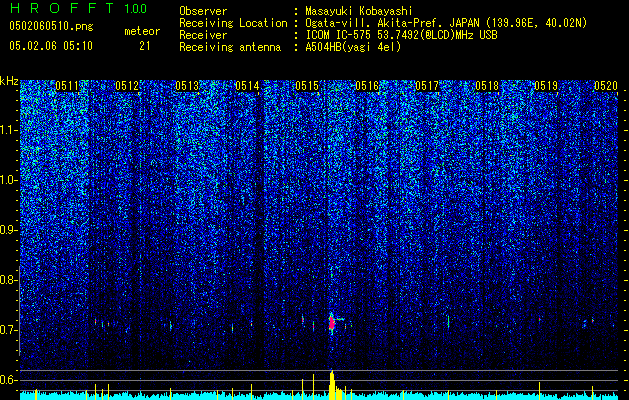Viewport: 629px width, 400px height.
Task: Click the 0518 time marker
Action: [x=487, y=86]
